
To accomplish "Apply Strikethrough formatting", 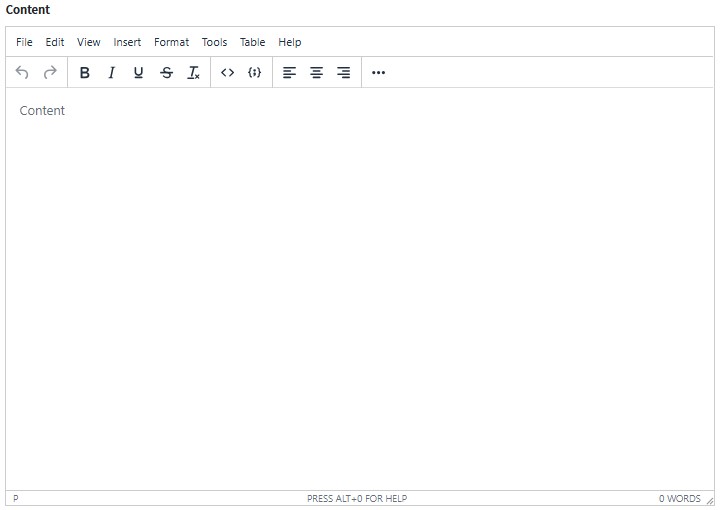I will (166, 73).
